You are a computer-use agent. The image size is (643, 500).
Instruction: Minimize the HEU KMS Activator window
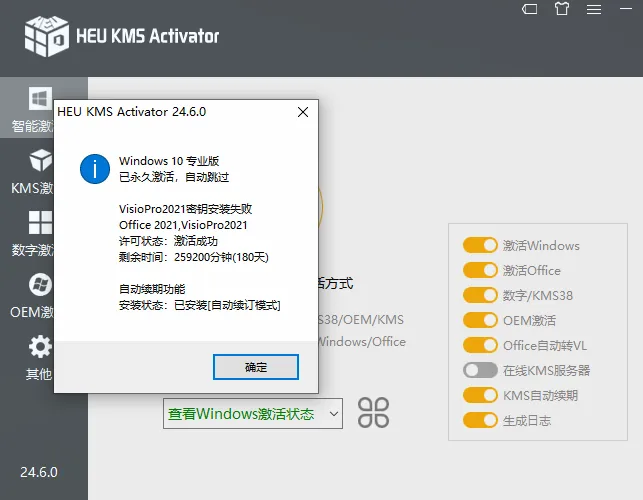click(x=626, y=8)
